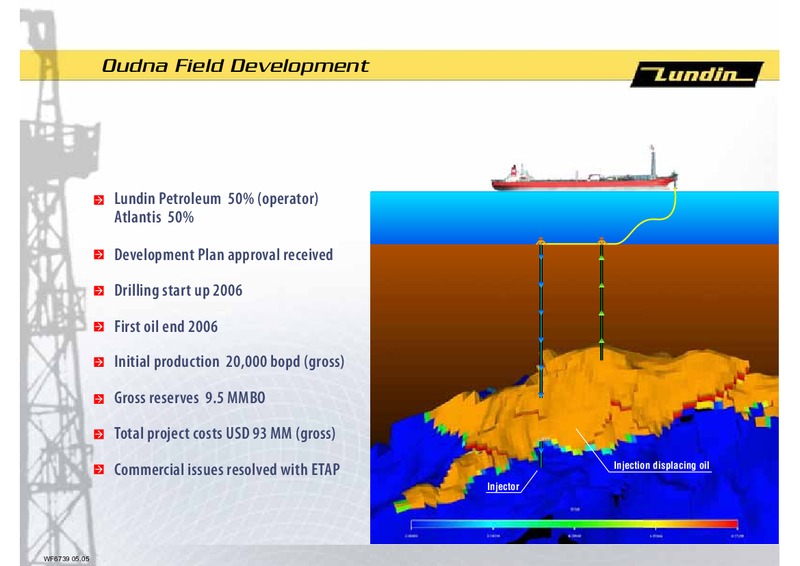Viewport: 800px width, 566px height.
Task: Click the Lundin logo
Action: tap(696, 75)
